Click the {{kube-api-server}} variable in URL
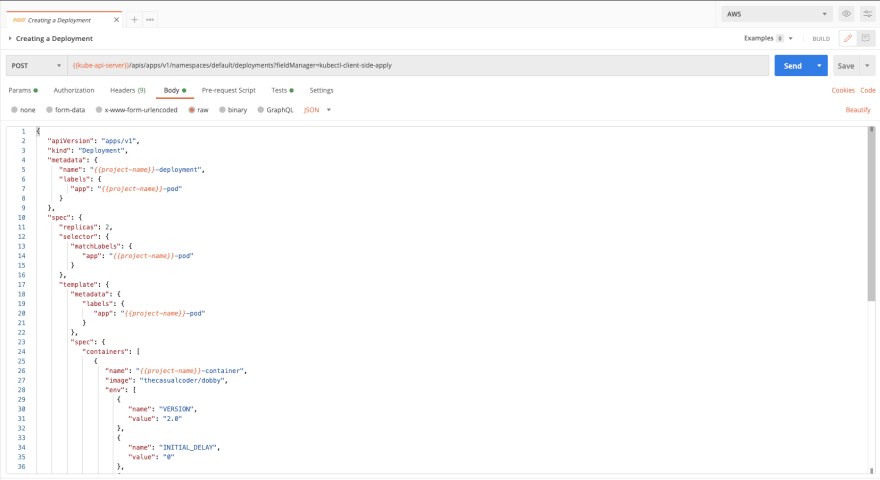The image size is (880, 480). click(x=101, y=66)
